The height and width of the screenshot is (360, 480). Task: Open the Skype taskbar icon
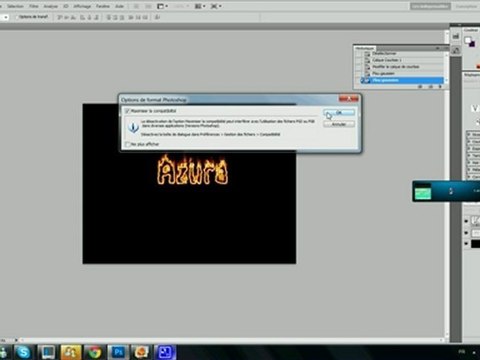(24, 352)
